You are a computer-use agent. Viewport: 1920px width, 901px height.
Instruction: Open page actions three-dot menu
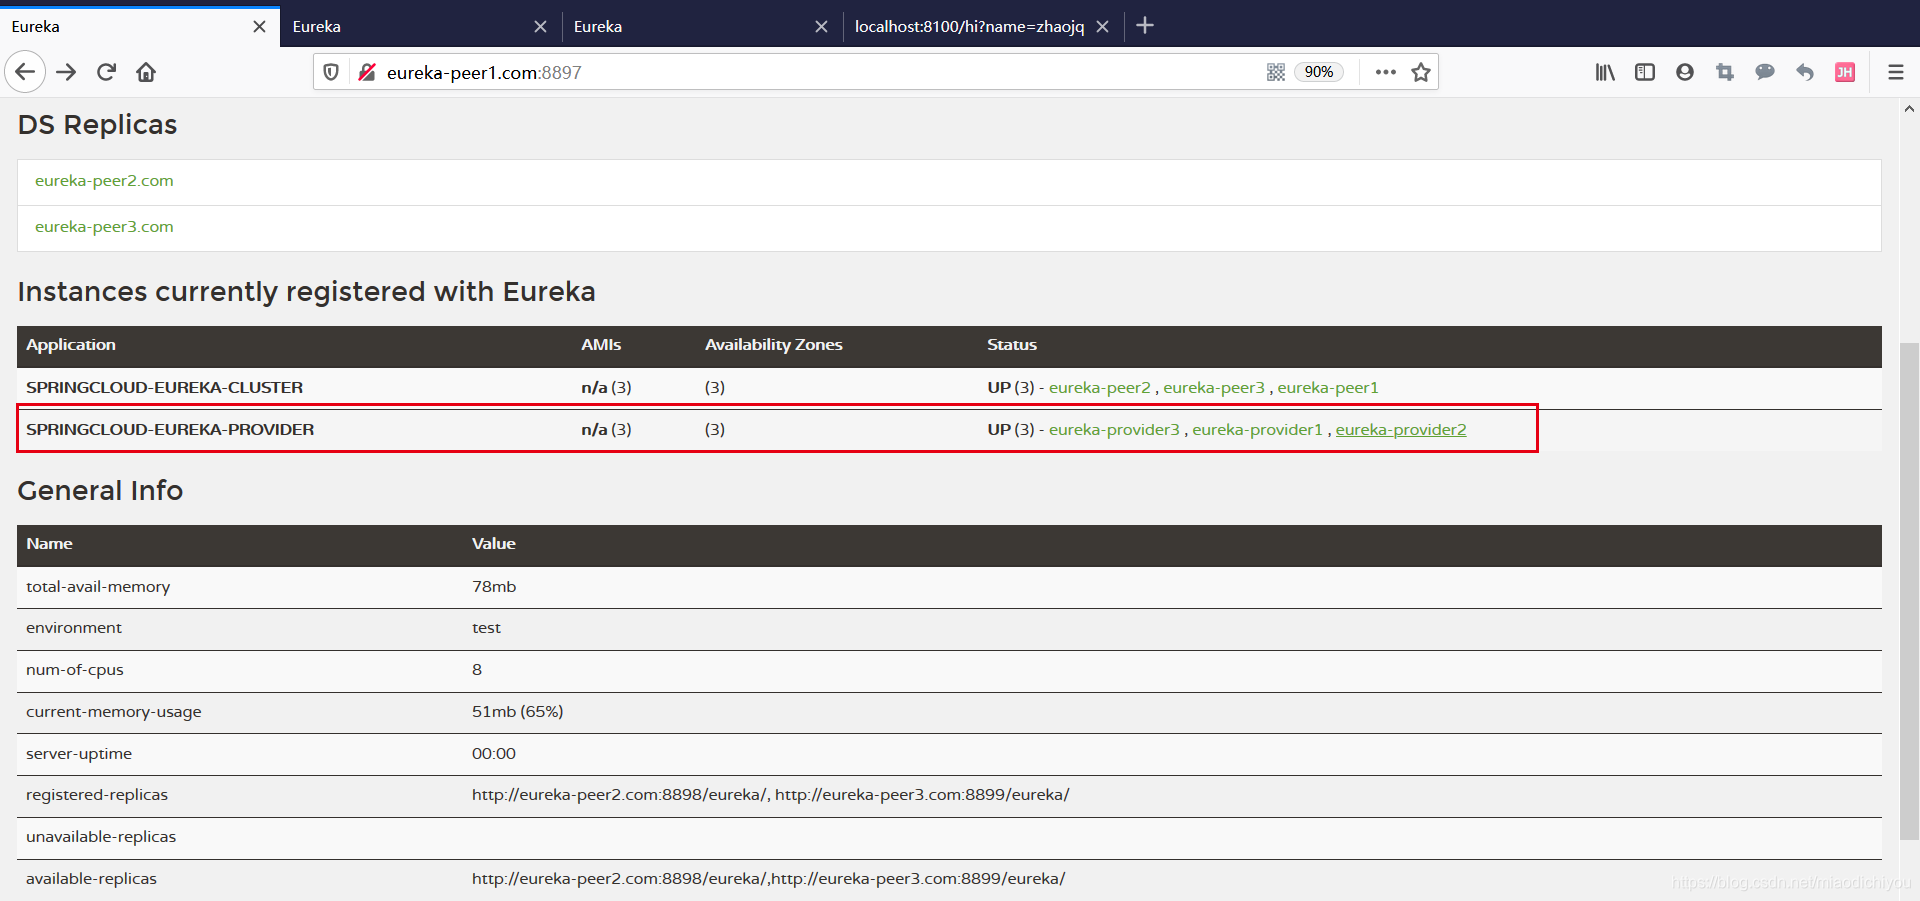coord(1385,72)
